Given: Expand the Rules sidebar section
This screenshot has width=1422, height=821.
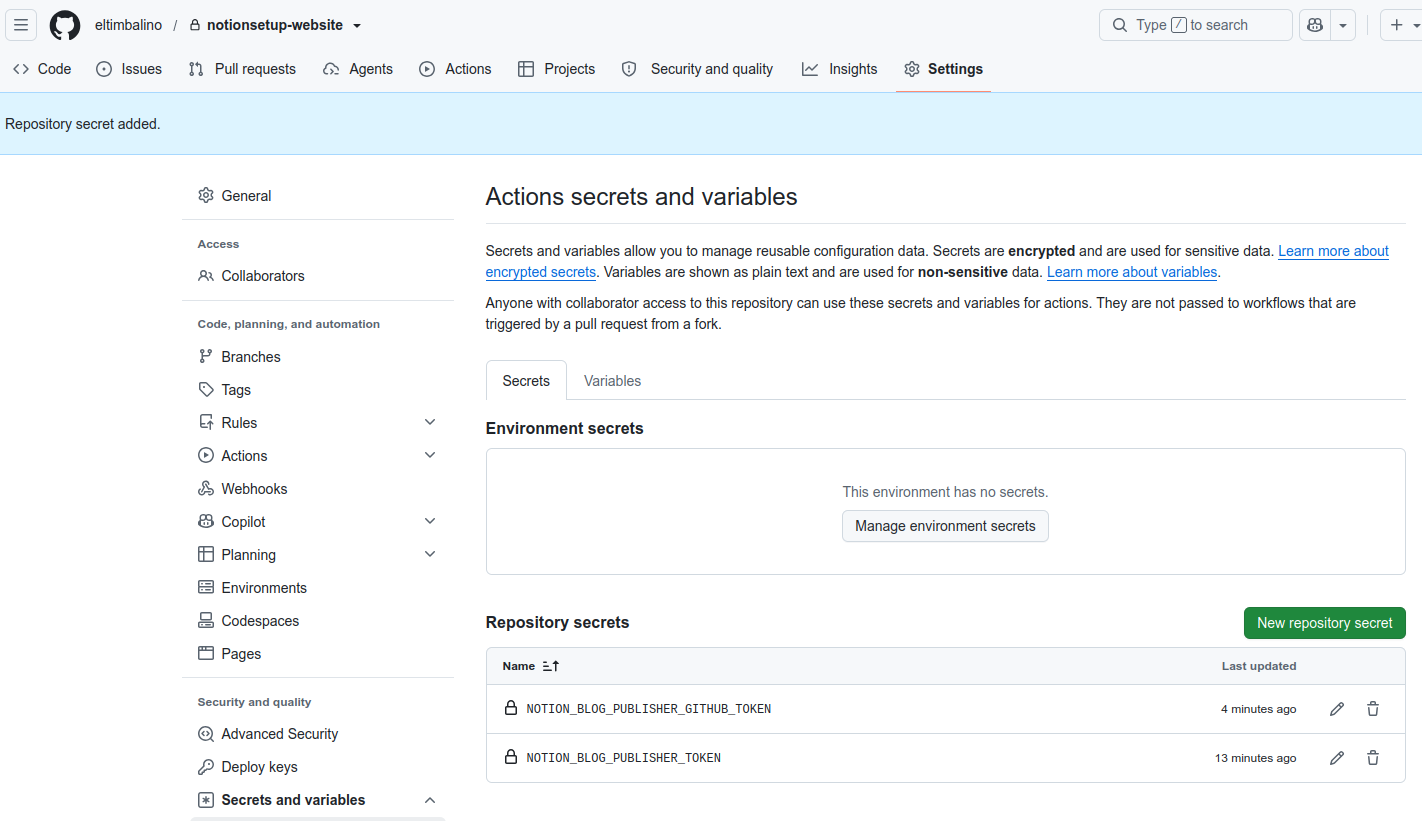Looking at the screenshot, I should tap(430, 423).
